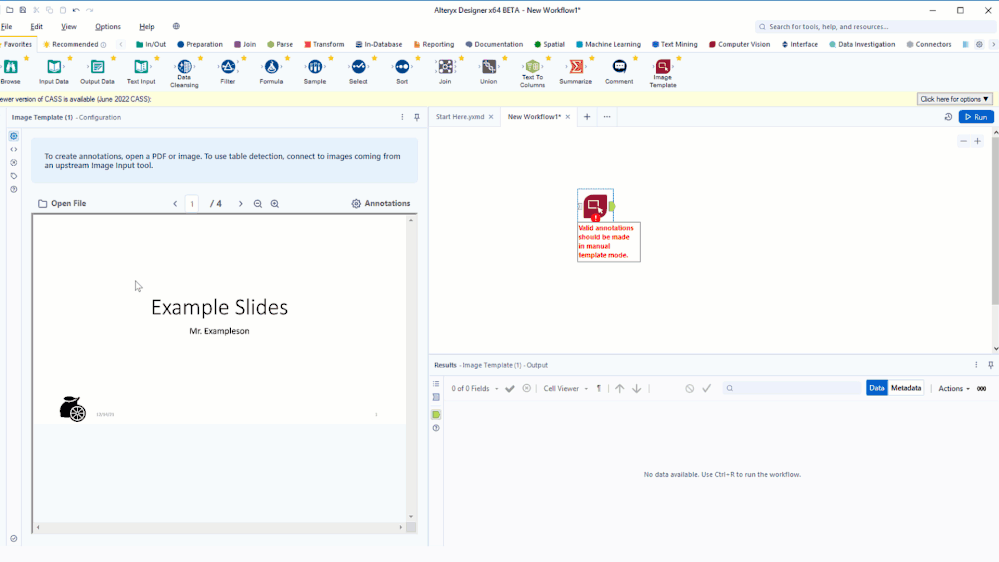Select the Summarize tool

click(576, 71)
